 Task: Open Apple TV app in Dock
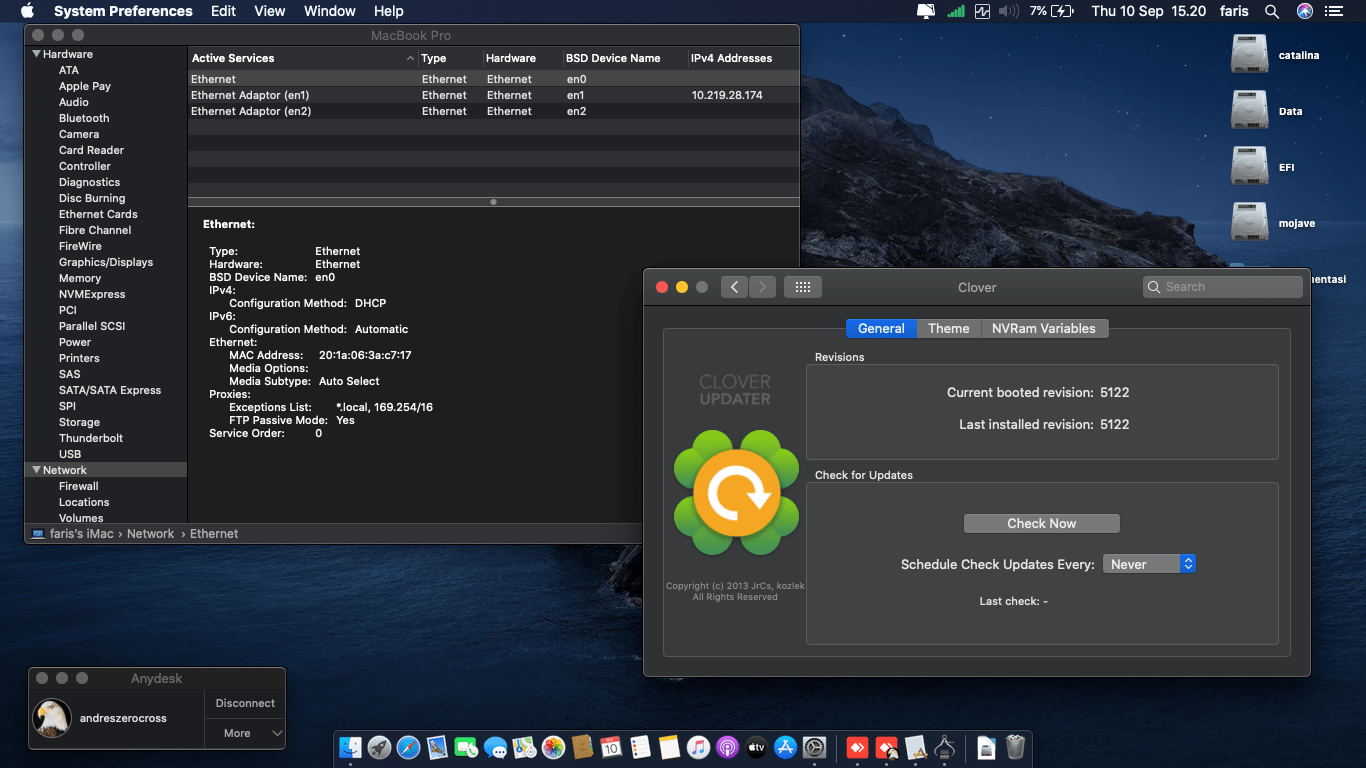(756, 747)
